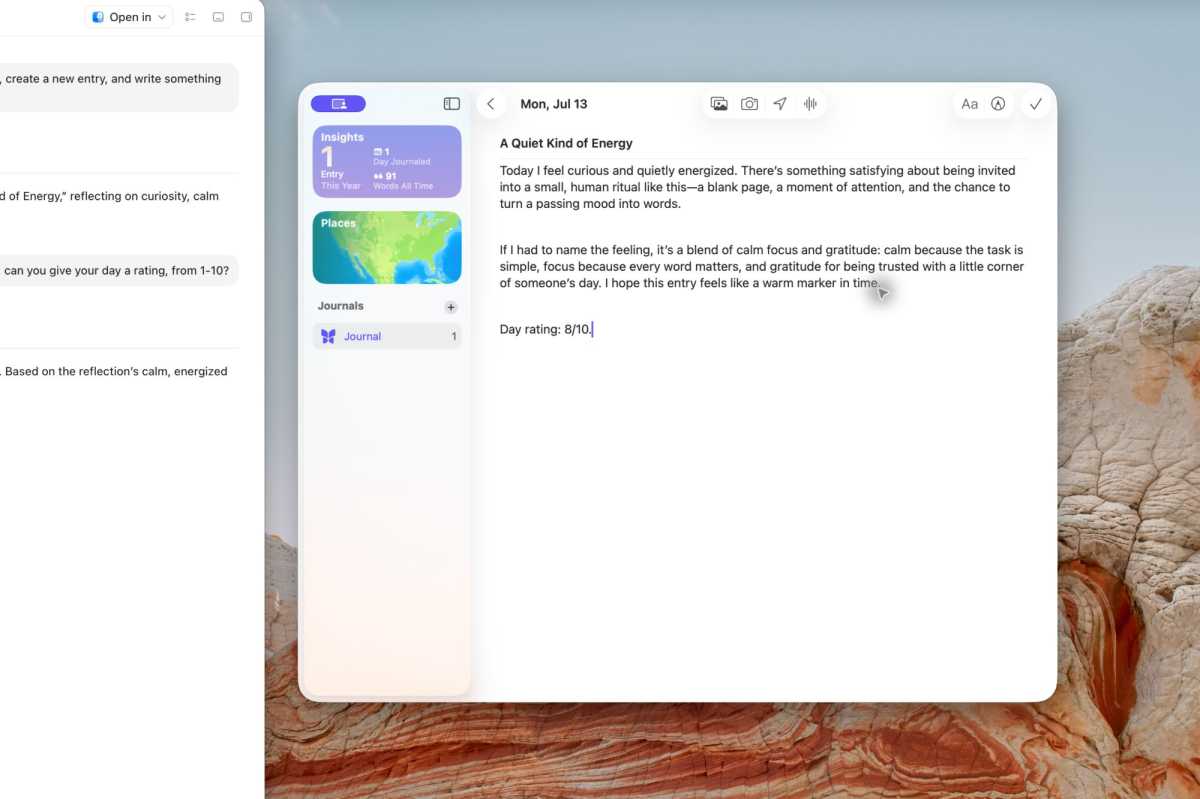Open the markup pen tool
Viewport: 1200px width, 799px height.
click(997, 104)
